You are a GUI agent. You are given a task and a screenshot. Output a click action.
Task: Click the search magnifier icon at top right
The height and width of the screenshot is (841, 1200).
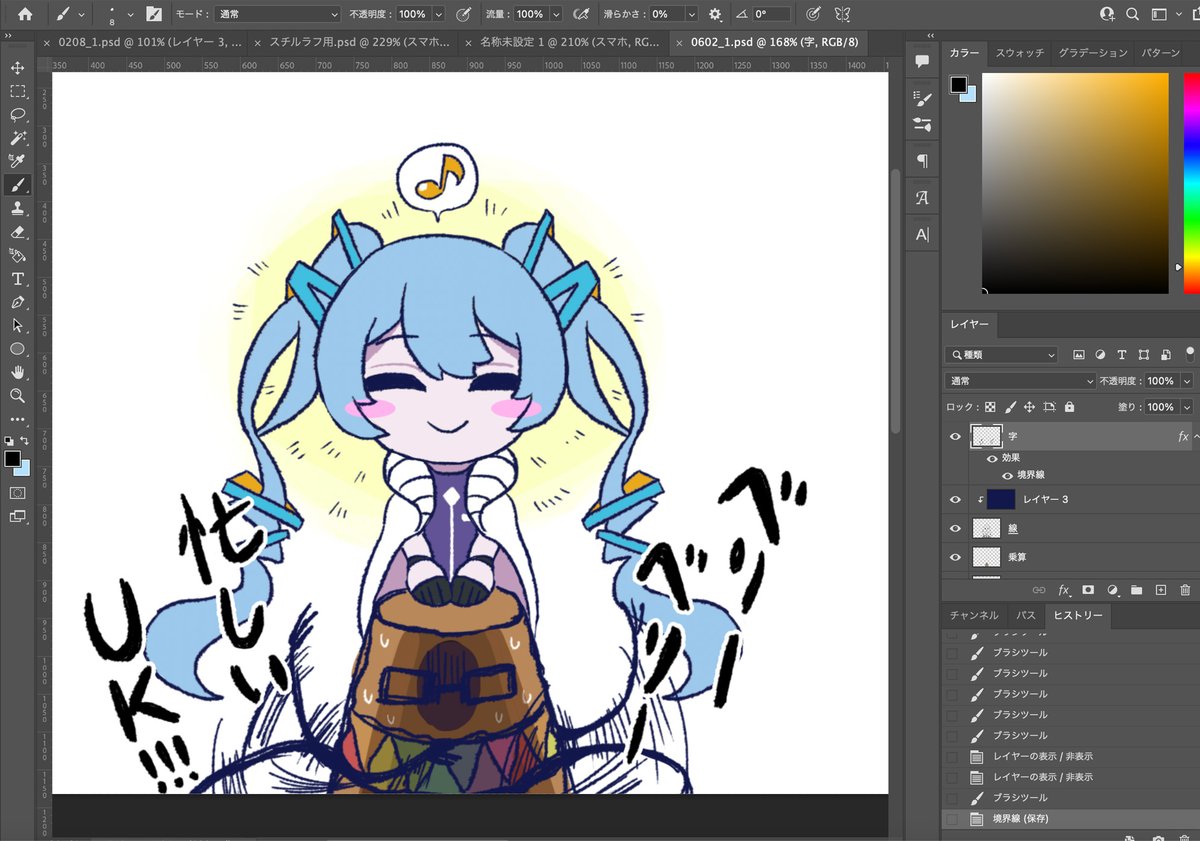click(1132, 14)
